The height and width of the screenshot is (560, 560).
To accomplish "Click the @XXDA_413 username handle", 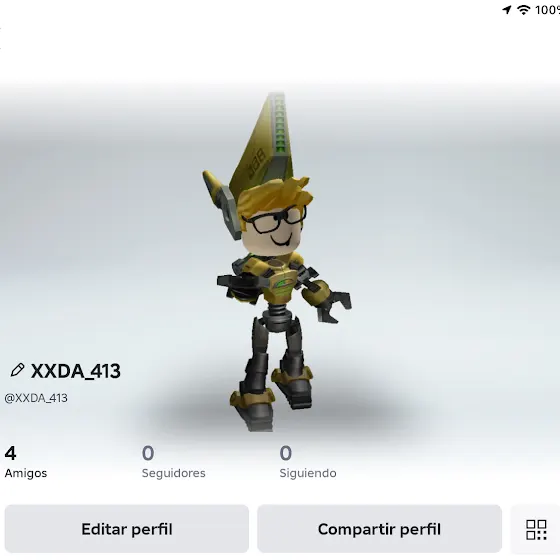I will 36,398.
